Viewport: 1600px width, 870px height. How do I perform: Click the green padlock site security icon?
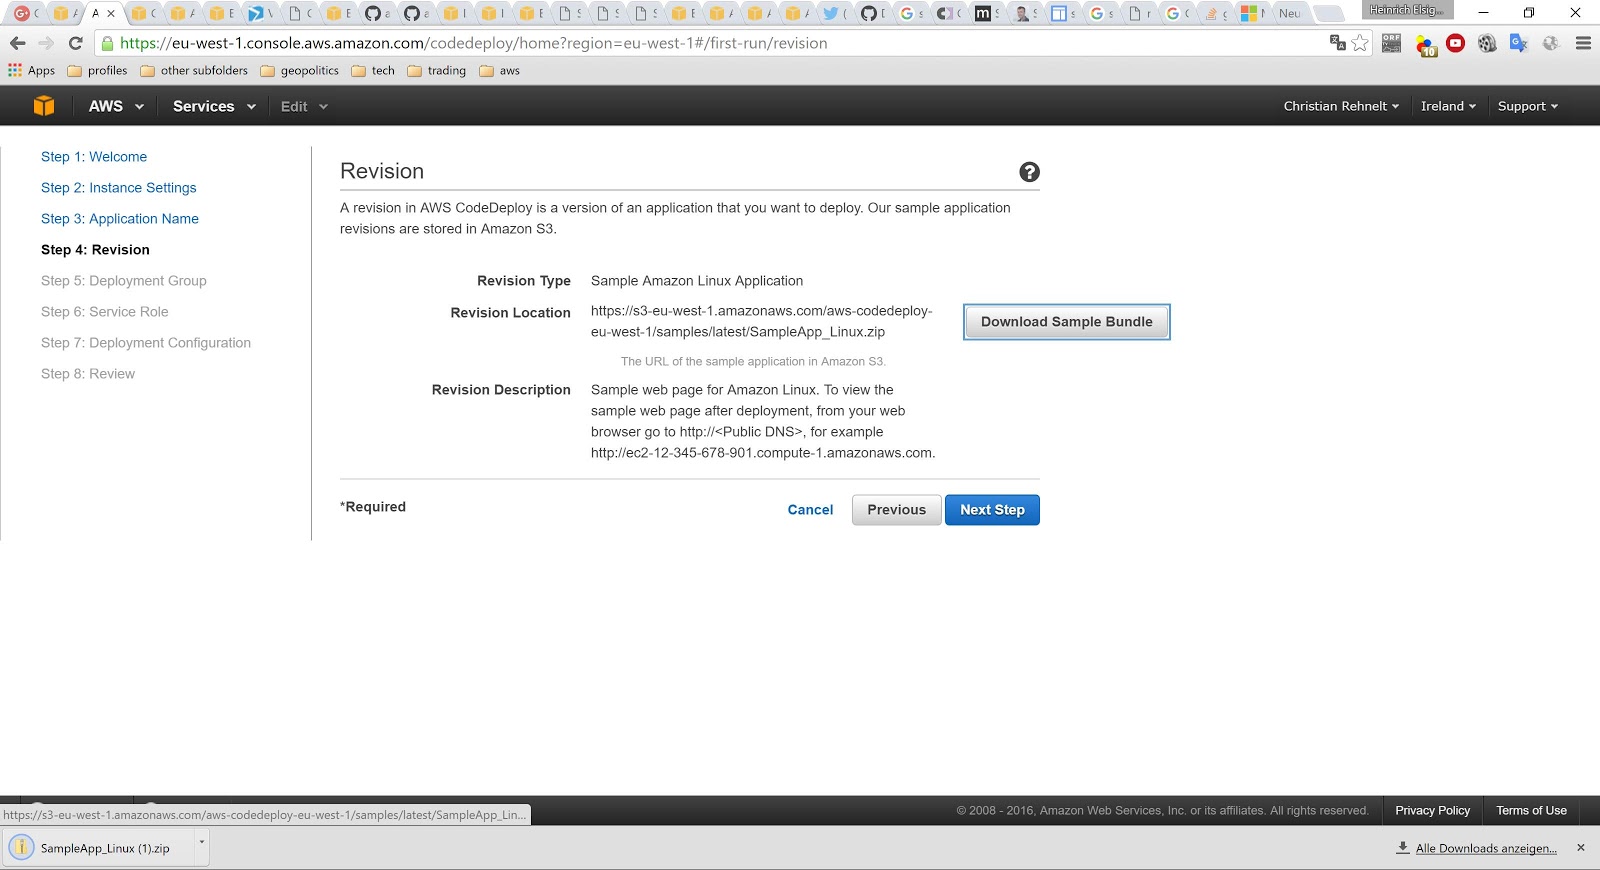click(107, 43)
